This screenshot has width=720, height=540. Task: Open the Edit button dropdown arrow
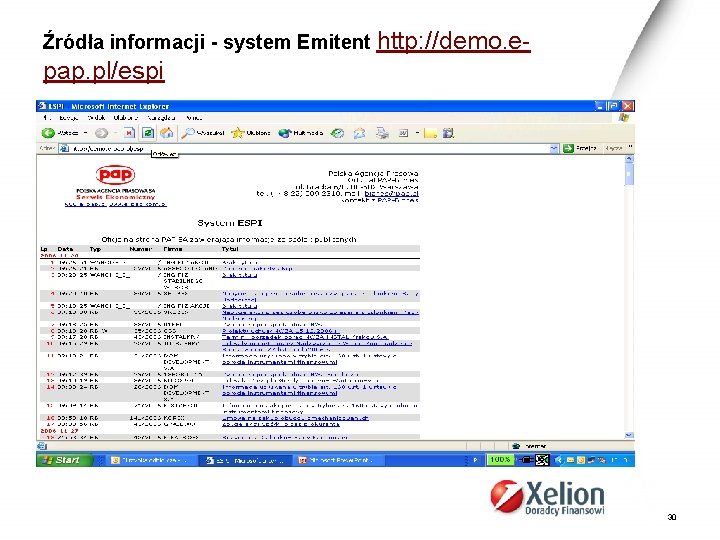417,133
